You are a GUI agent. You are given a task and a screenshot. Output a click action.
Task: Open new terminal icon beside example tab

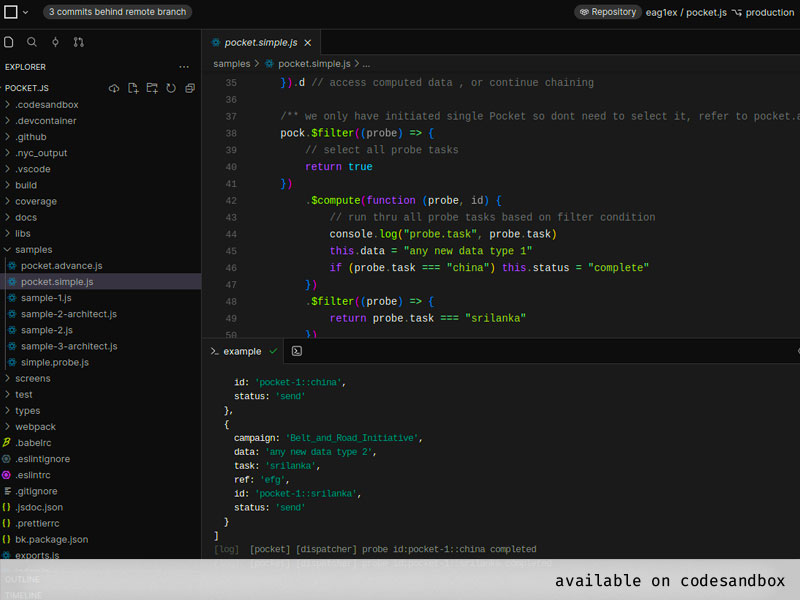tap(297, 351)
